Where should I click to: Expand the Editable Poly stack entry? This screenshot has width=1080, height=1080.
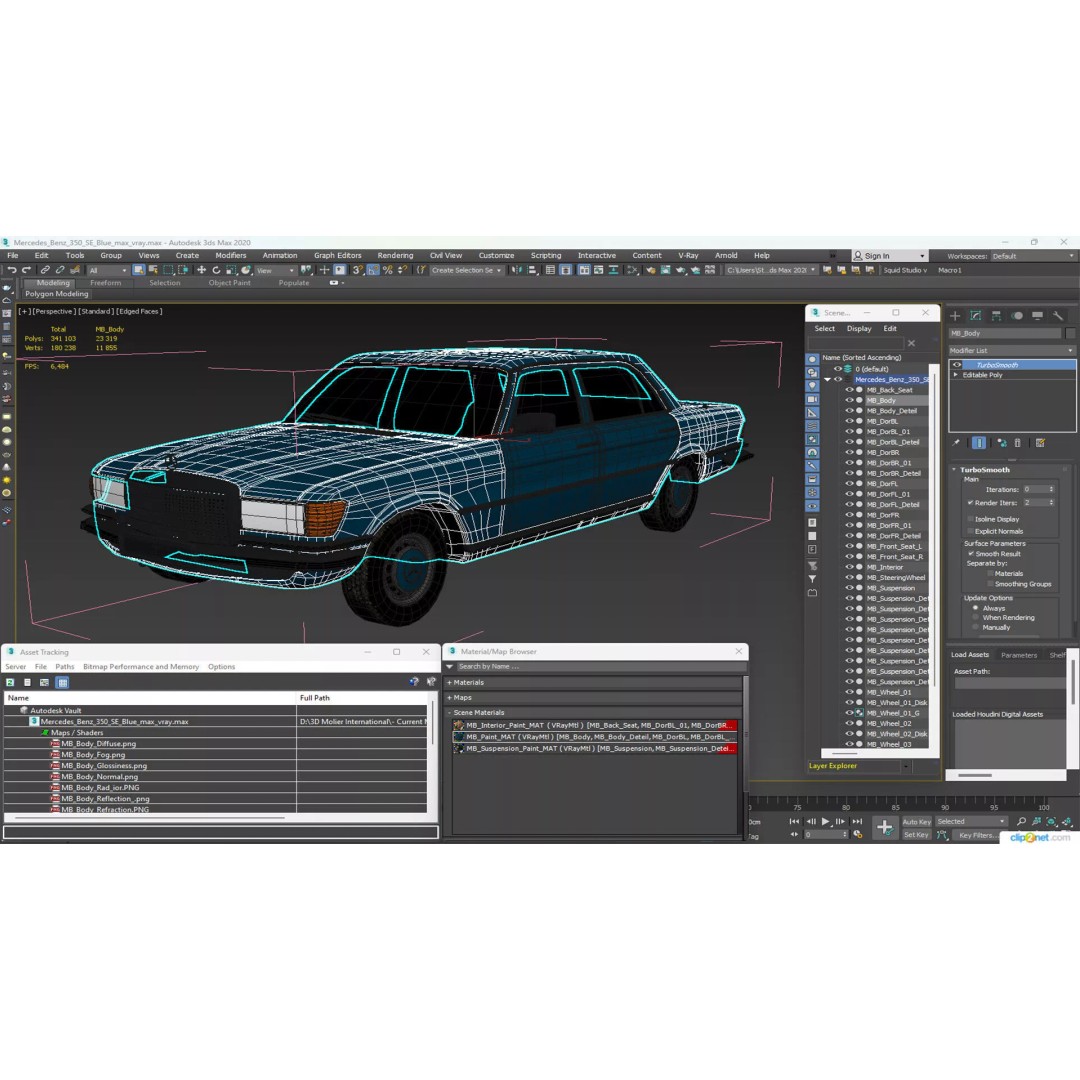tap(956, 375)
